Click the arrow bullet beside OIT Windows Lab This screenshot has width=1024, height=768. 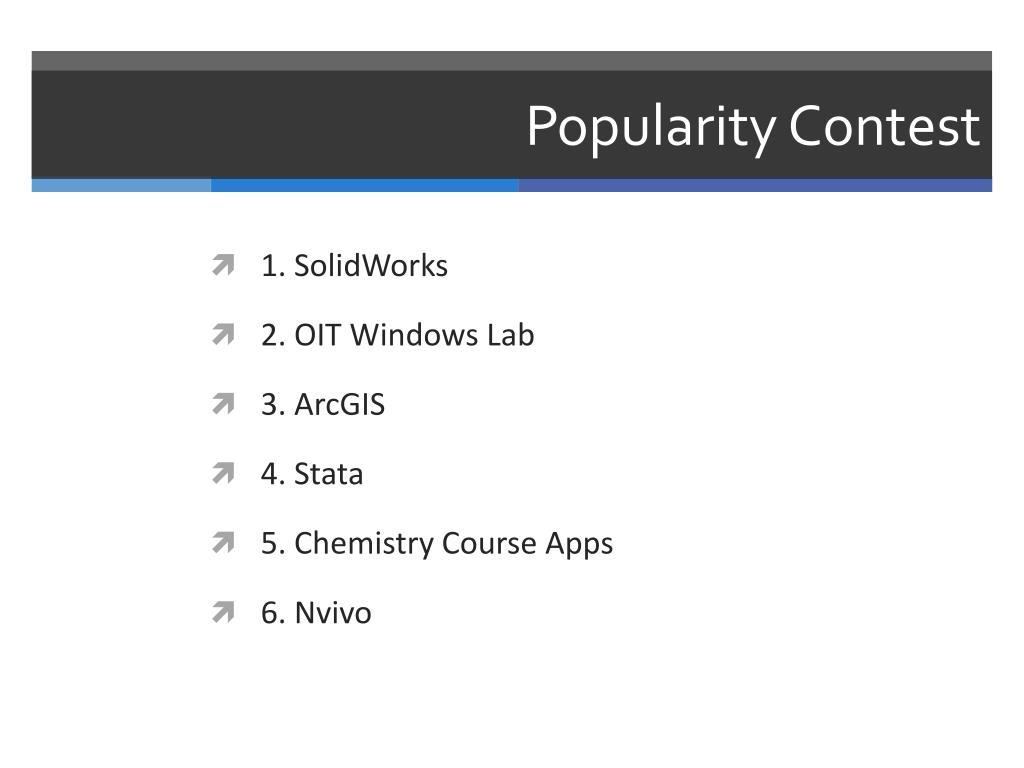pyautogui.click(x=223, y=334)
